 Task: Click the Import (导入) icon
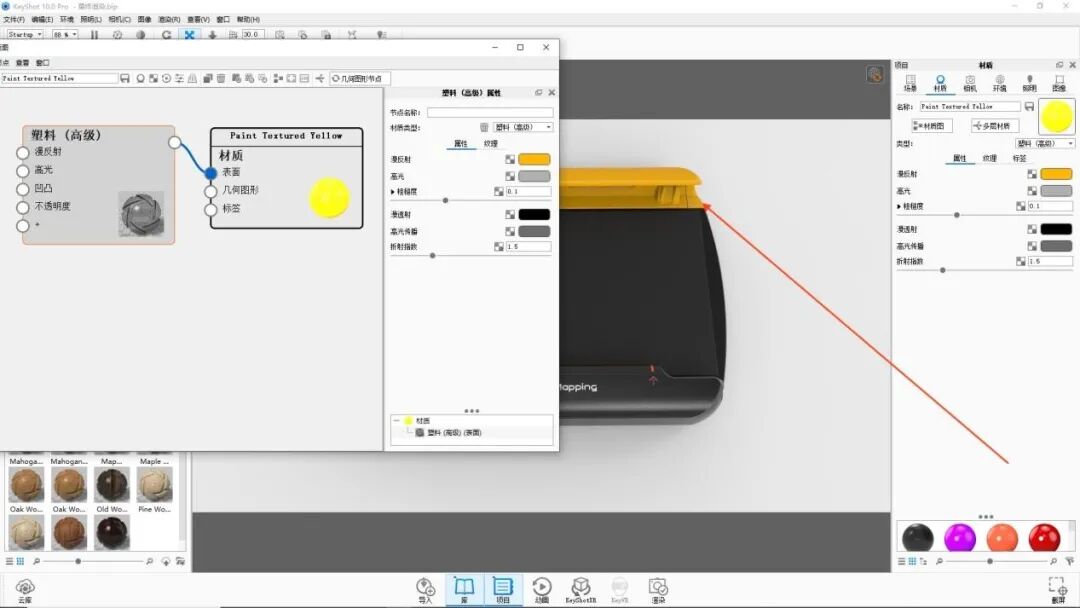[x=424, y=588]
